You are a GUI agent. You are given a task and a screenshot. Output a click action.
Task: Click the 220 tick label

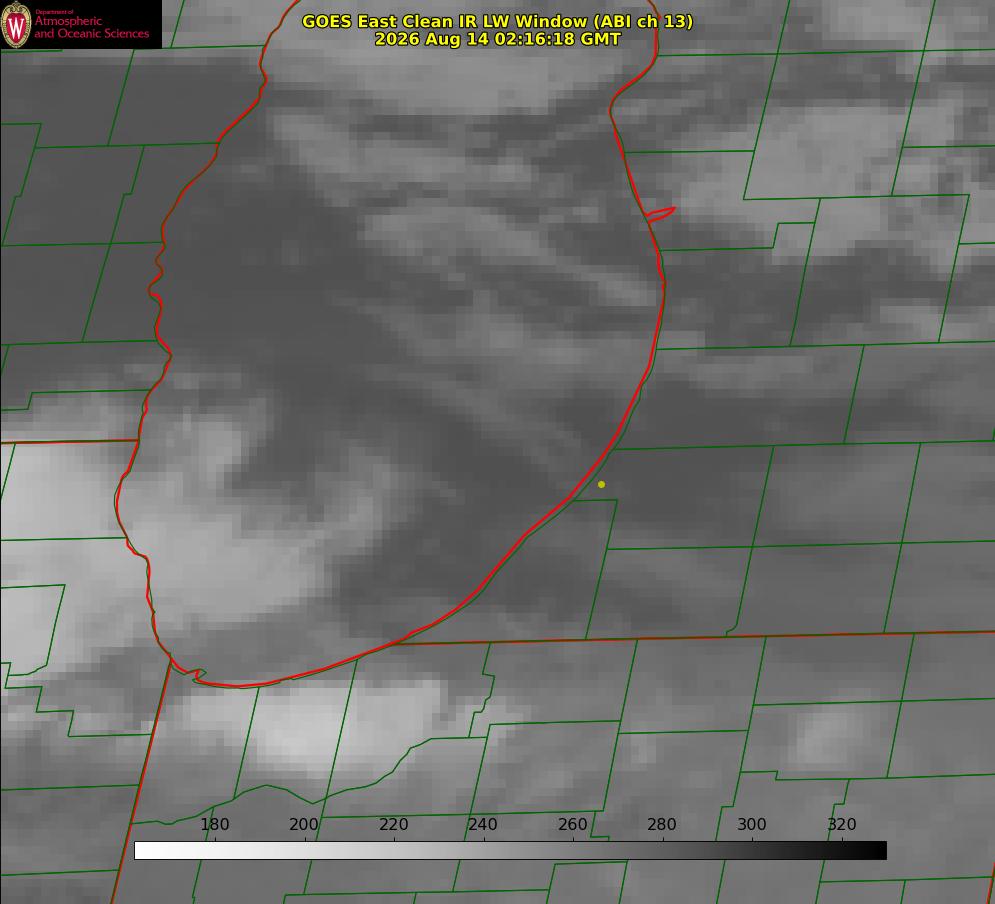[393, 824]
